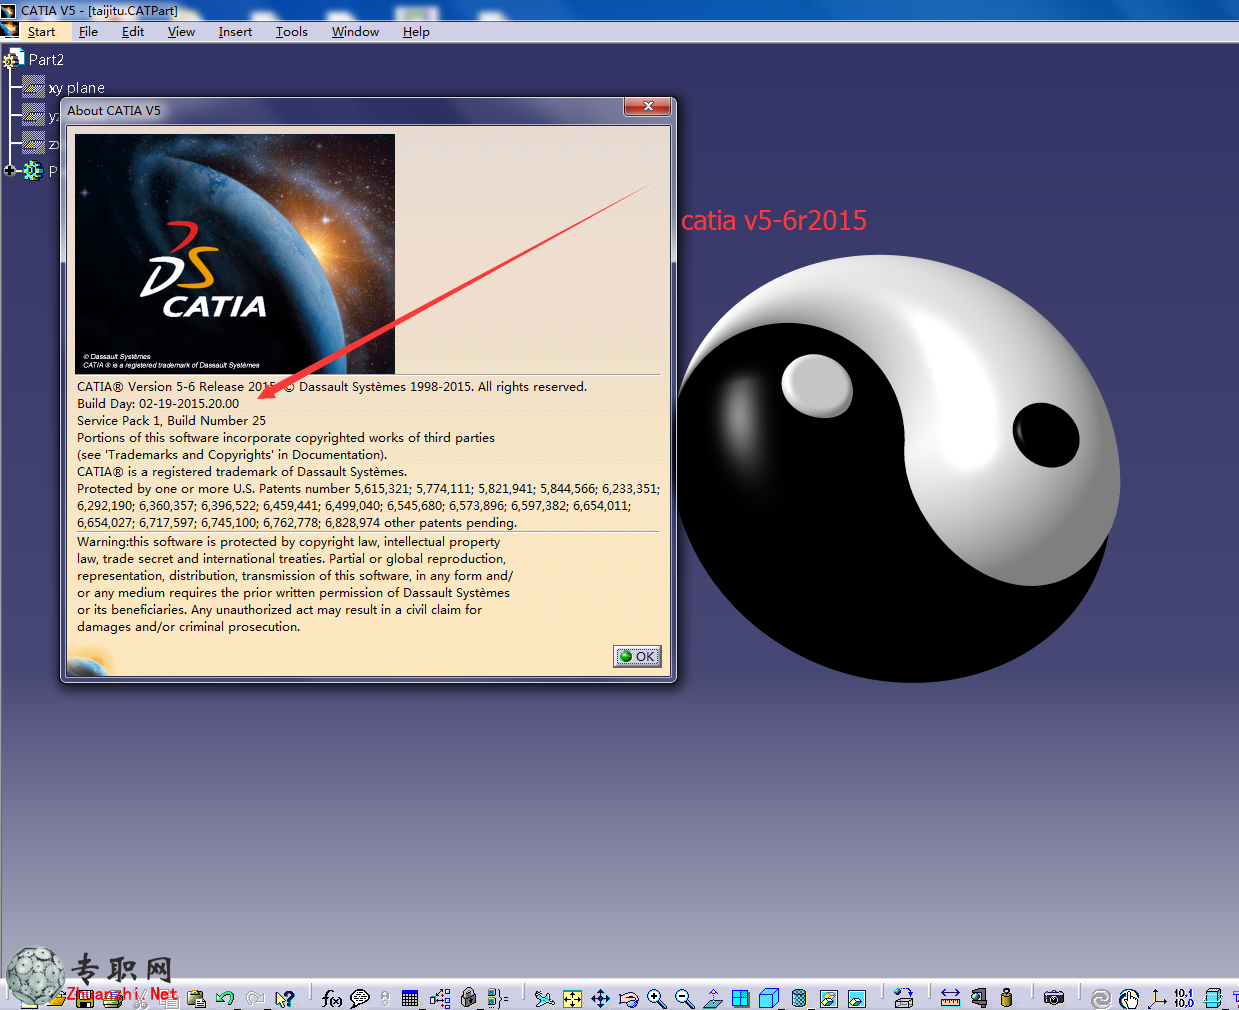
Task: Click the Paste toolbar icon
Action: 196,998
